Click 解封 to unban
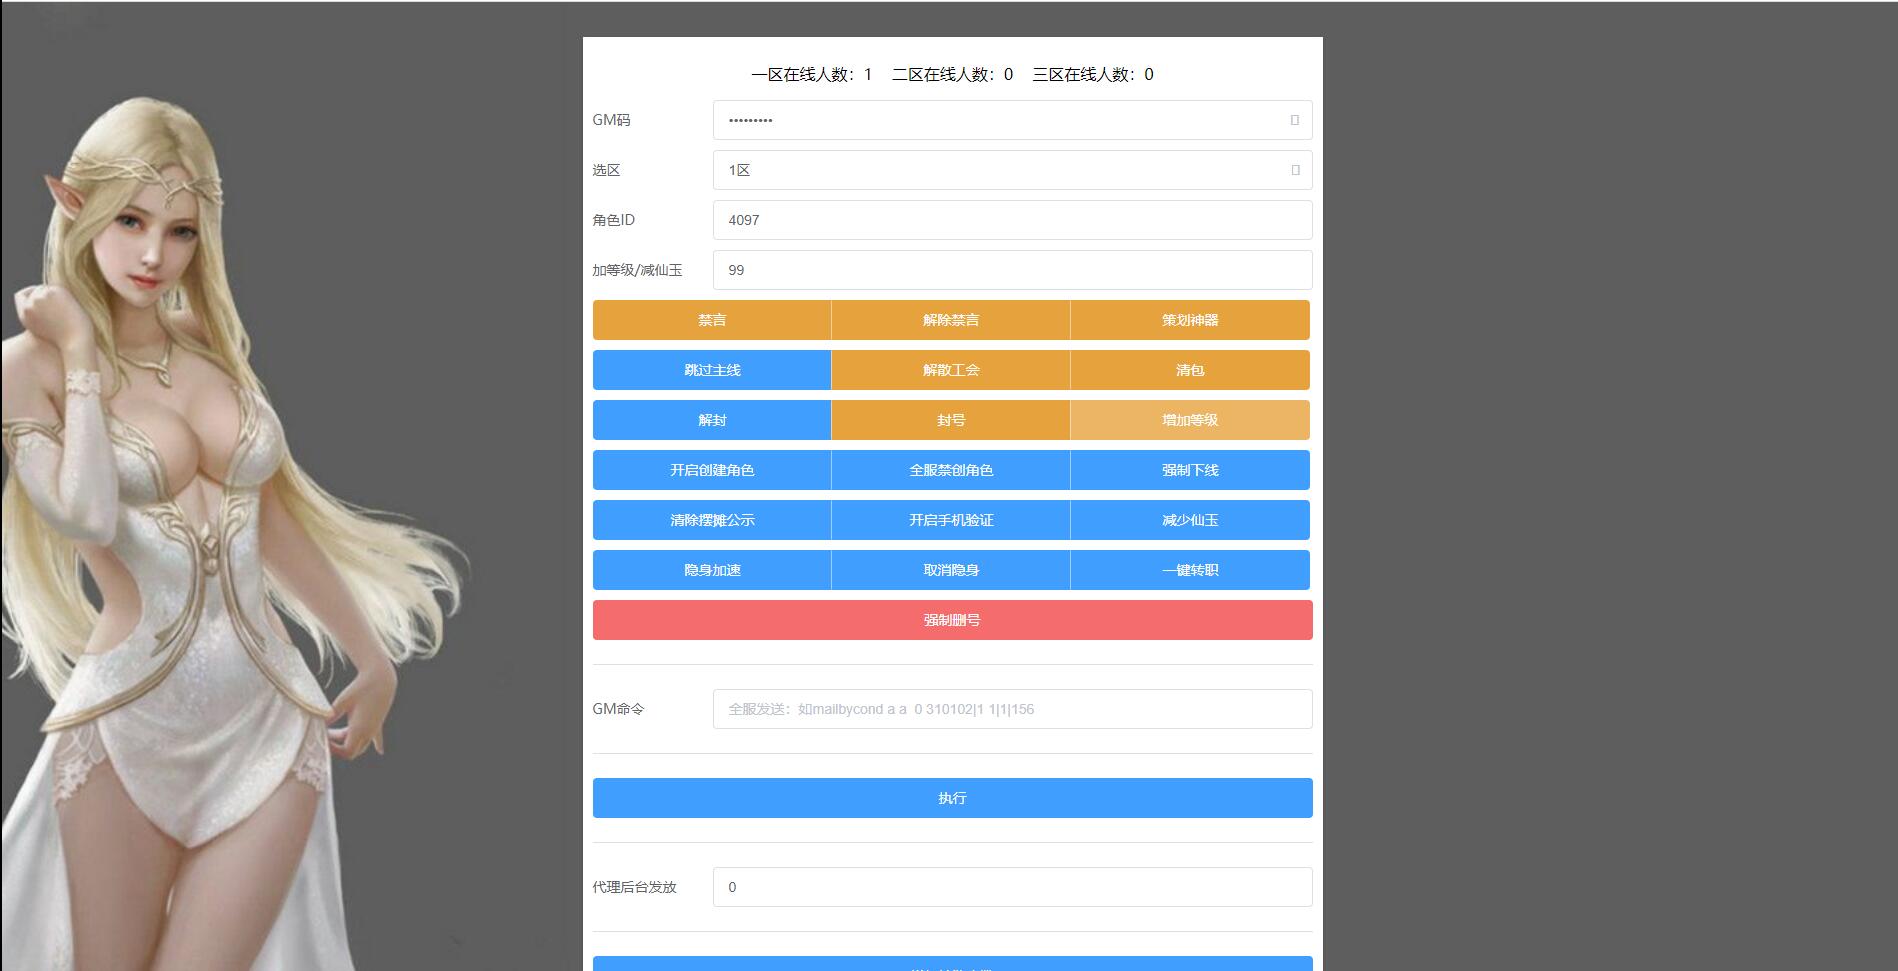The width and height of the screenshot is (1898, 971). (712, 420)
